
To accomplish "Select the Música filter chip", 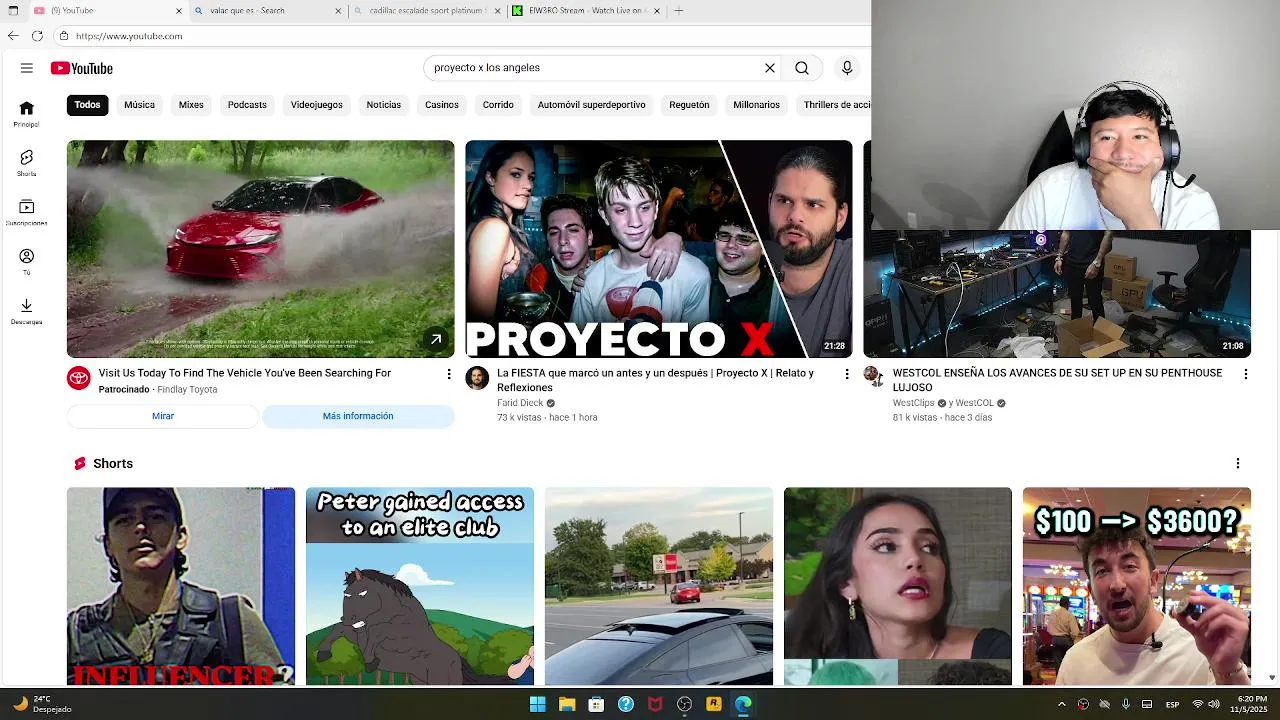I will coord(139,104).
